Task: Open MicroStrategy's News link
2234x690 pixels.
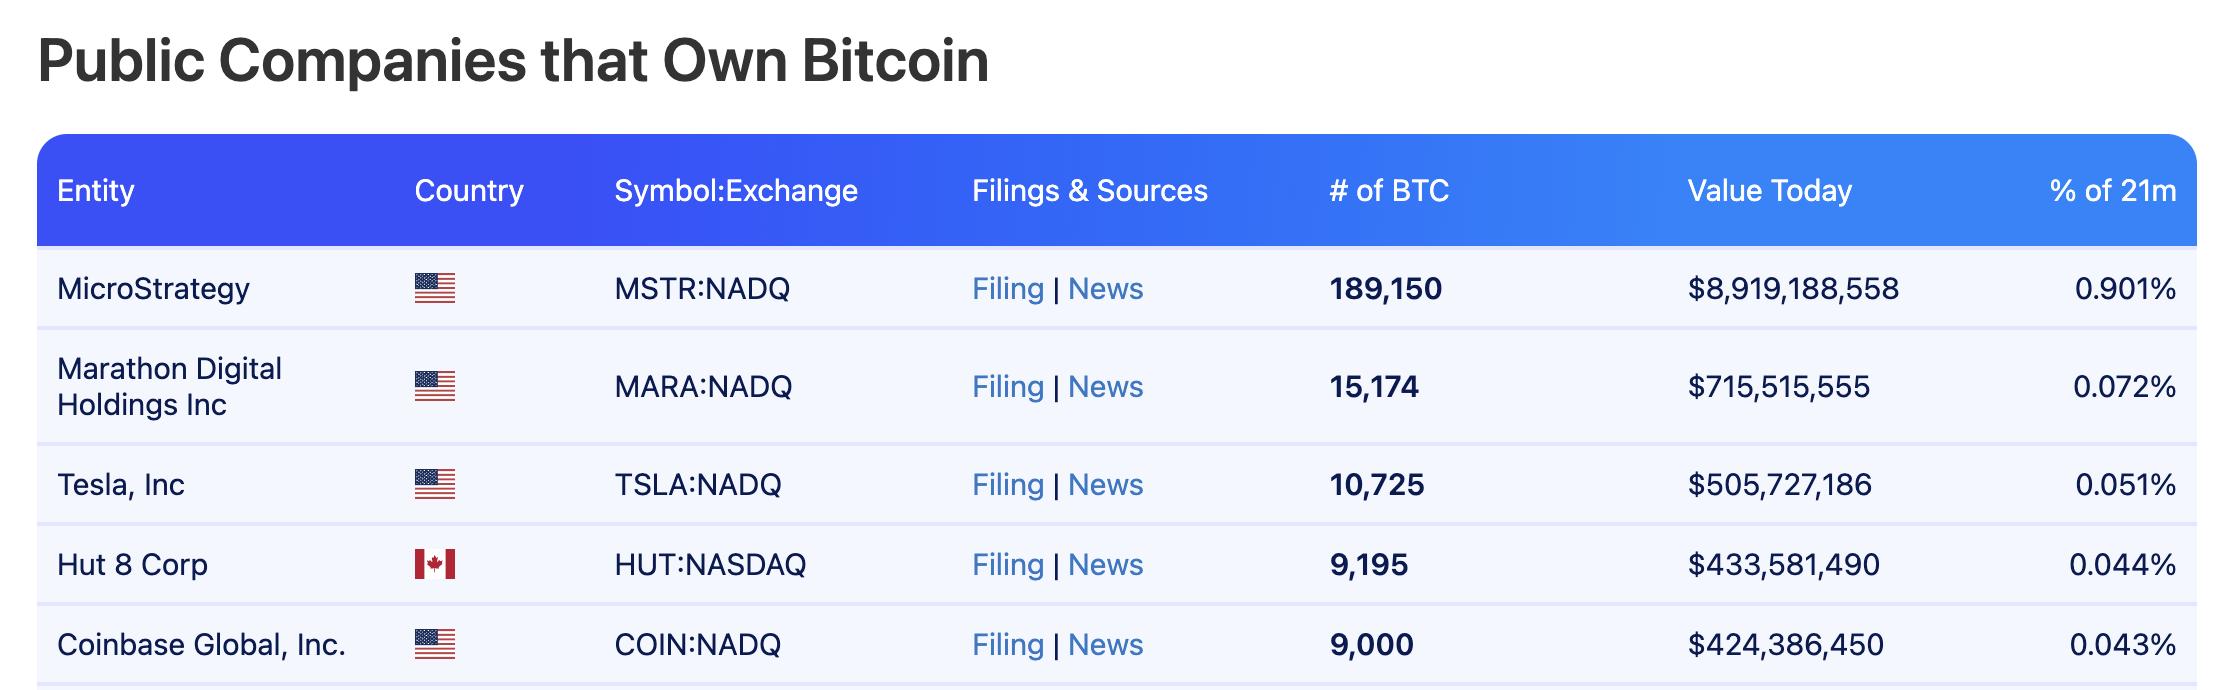Action: click(1105, 288)
